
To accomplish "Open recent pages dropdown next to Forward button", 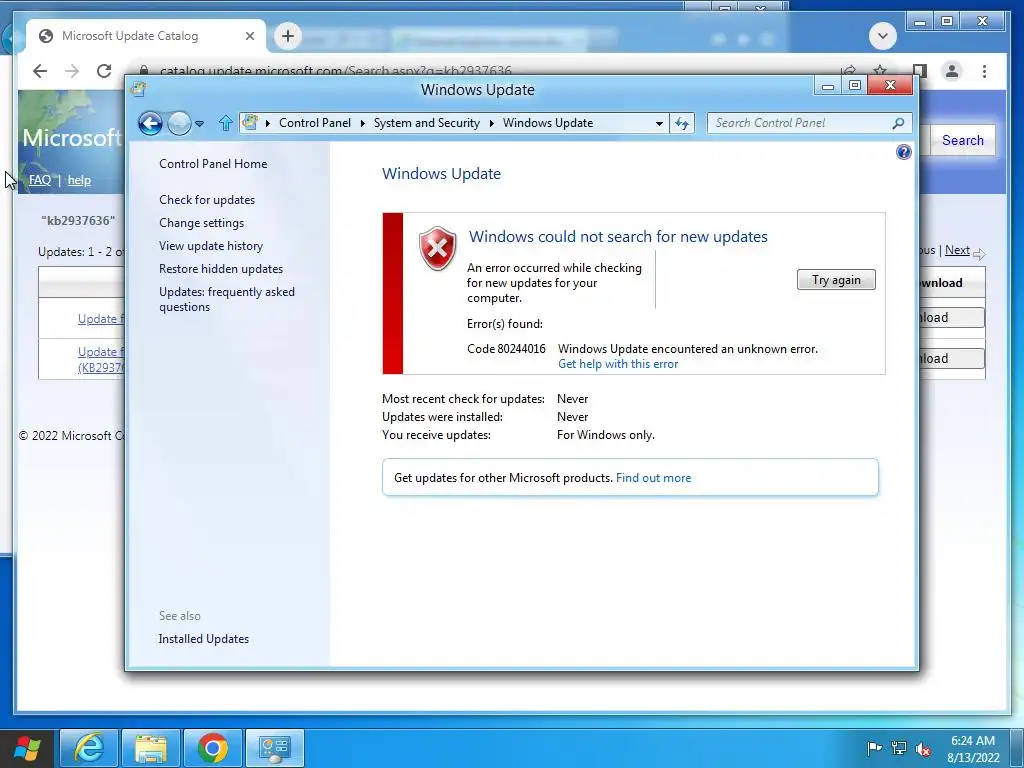I will pos(199,123).
